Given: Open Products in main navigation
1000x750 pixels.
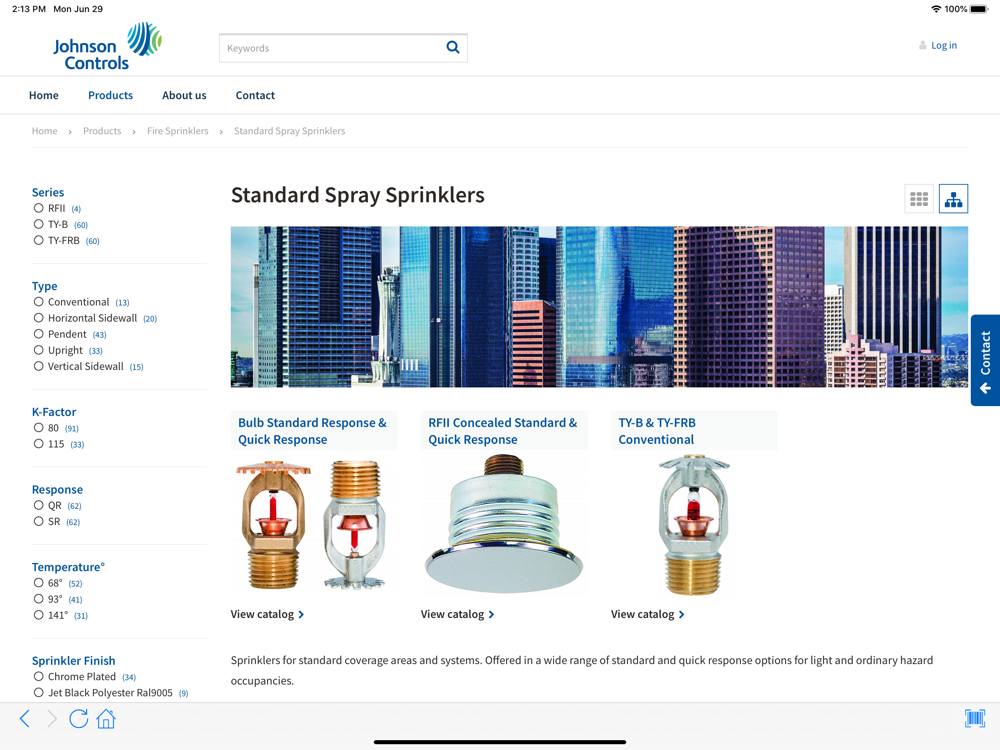Looking at the screenshot, I should coord(110,95).
